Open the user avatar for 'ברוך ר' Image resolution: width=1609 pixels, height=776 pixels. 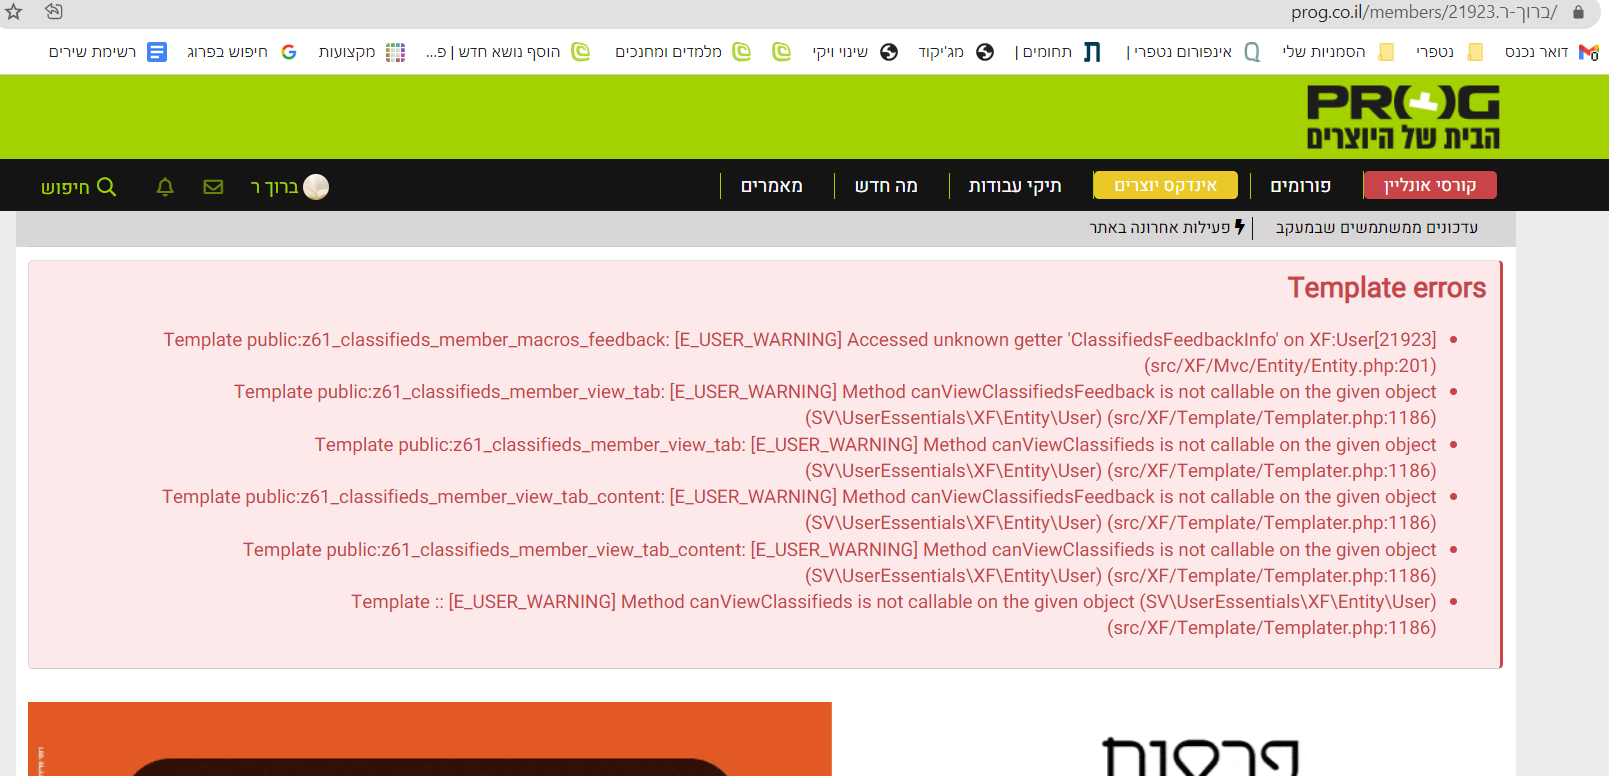(x=316, y=187)
